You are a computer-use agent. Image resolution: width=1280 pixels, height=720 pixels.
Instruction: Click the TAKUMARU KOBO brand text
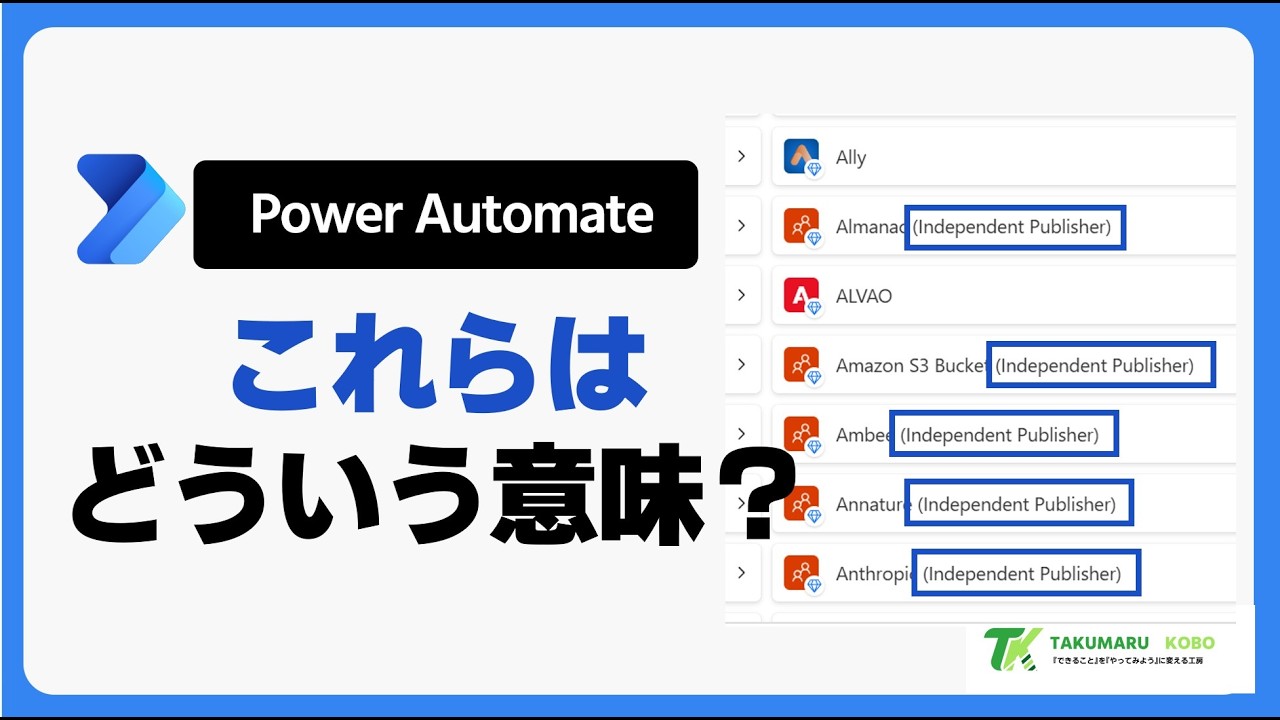coord(1132,643)
